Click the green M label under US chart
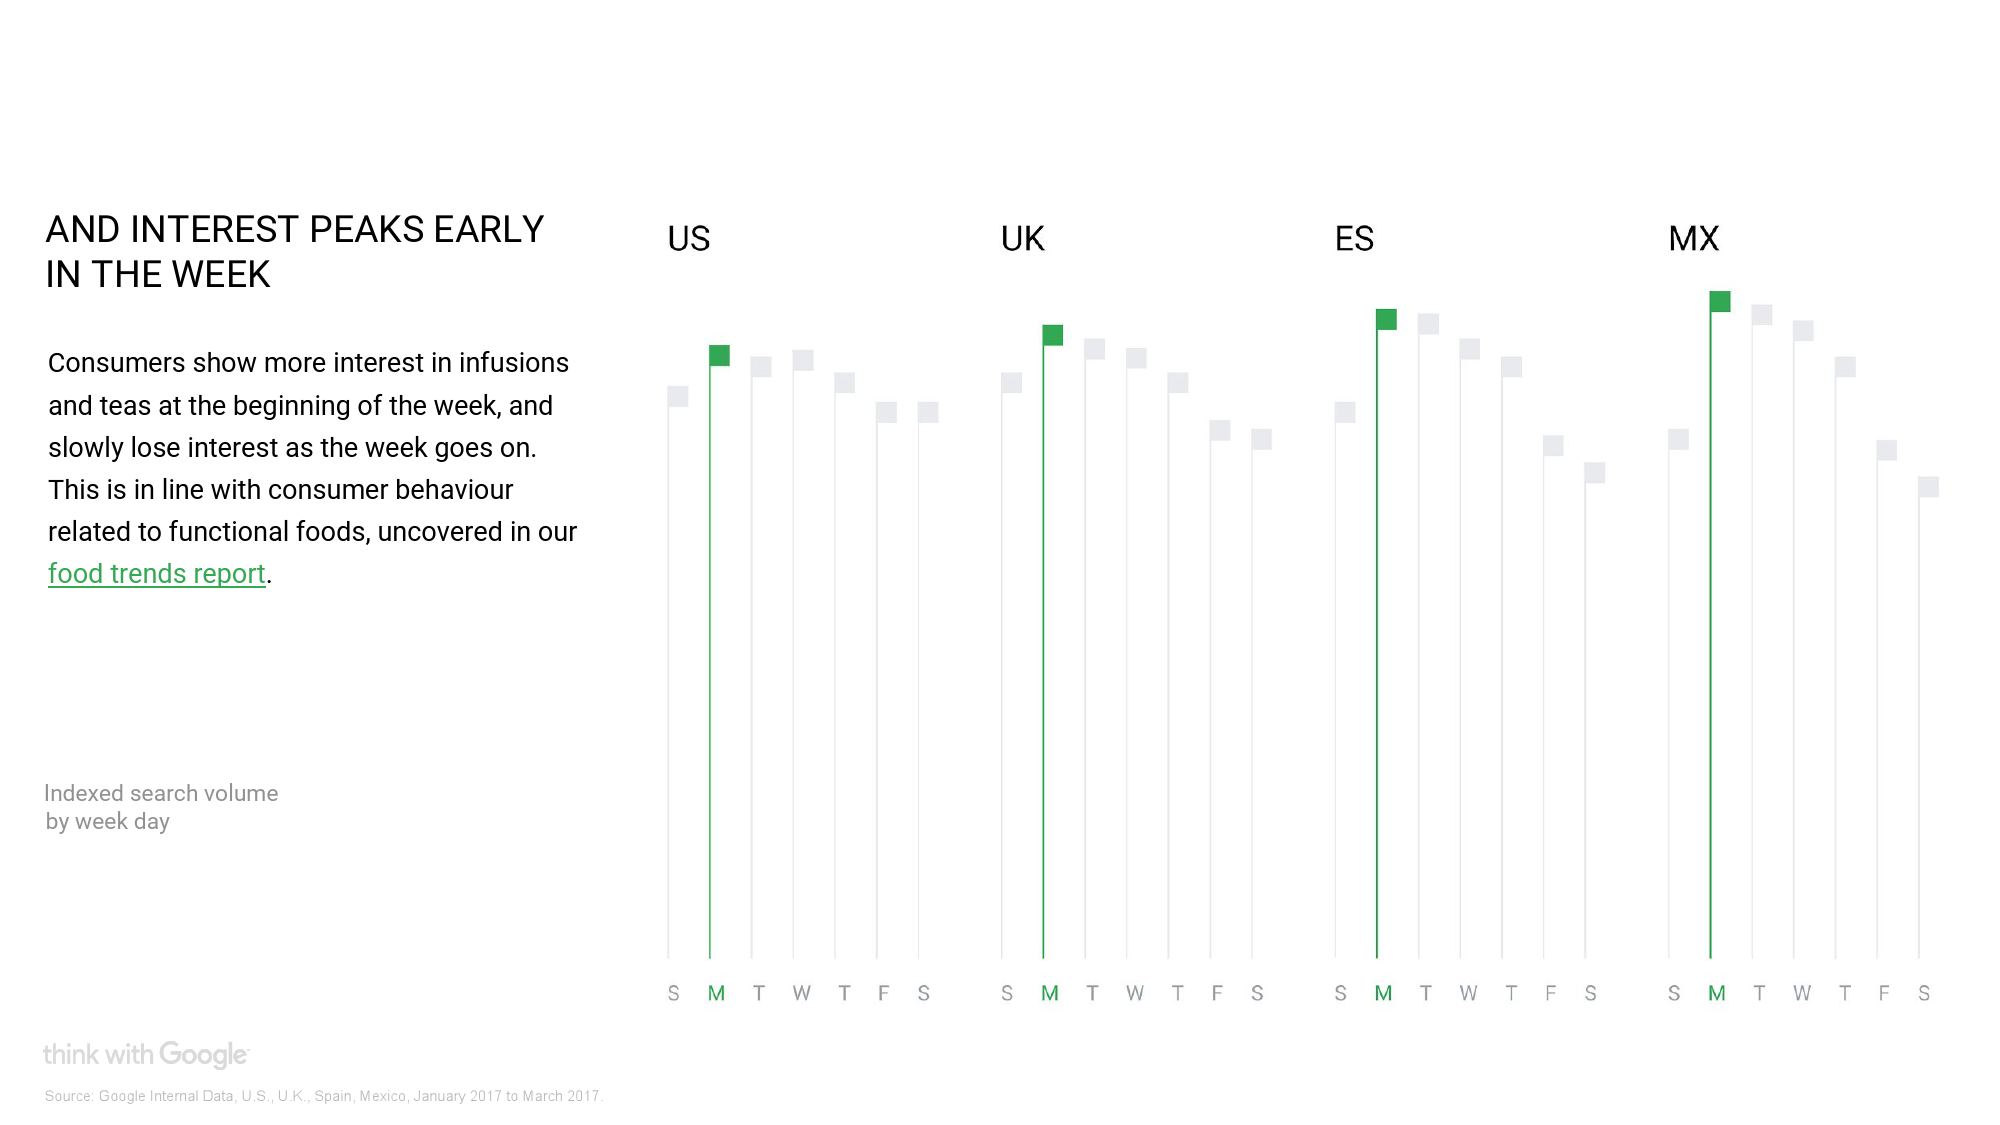Image resolution: width=2000 pixels, height=1125 pixels. [716, 993]
